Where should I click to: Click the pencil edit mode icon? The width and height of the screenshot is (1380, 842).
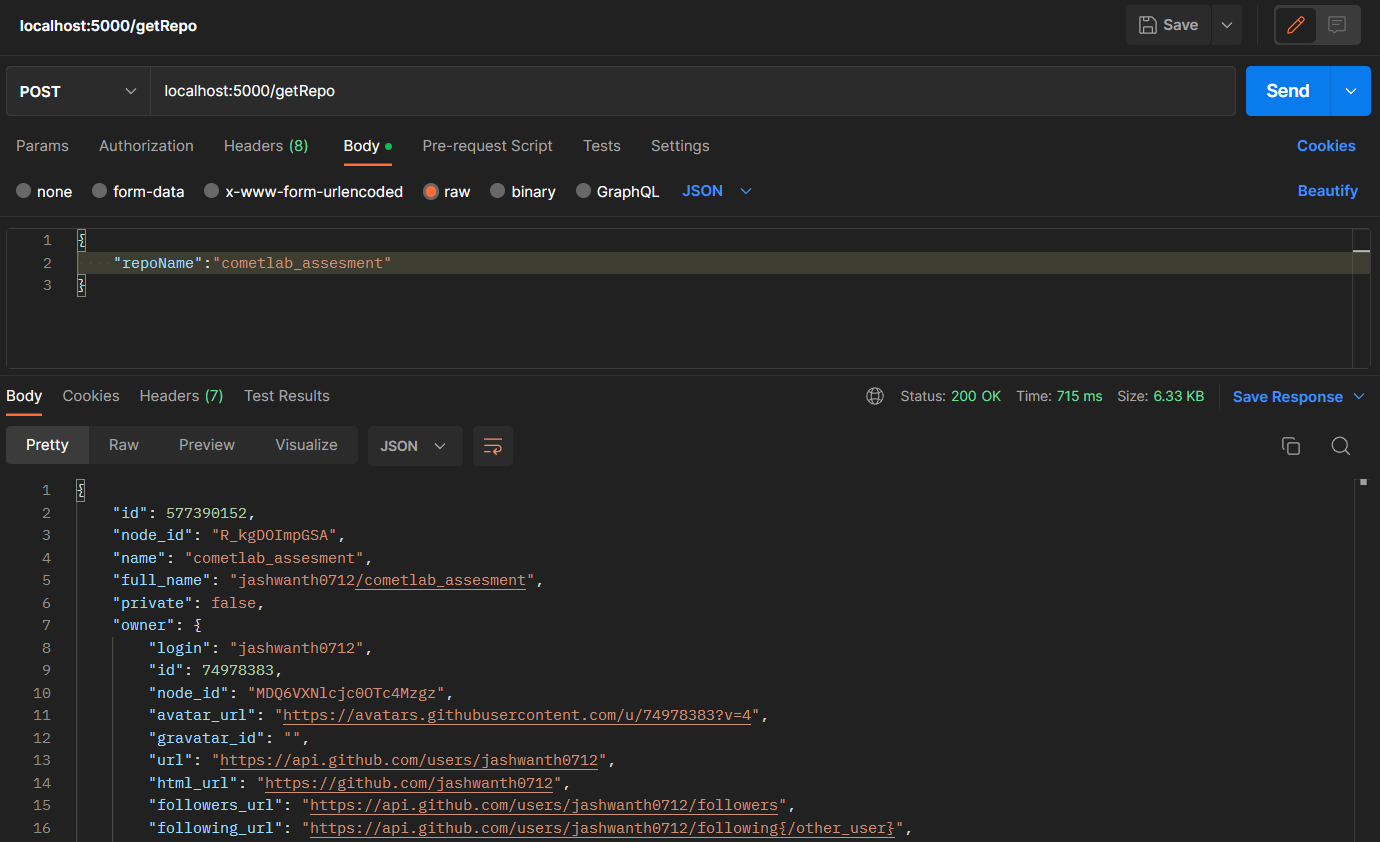1296,26
